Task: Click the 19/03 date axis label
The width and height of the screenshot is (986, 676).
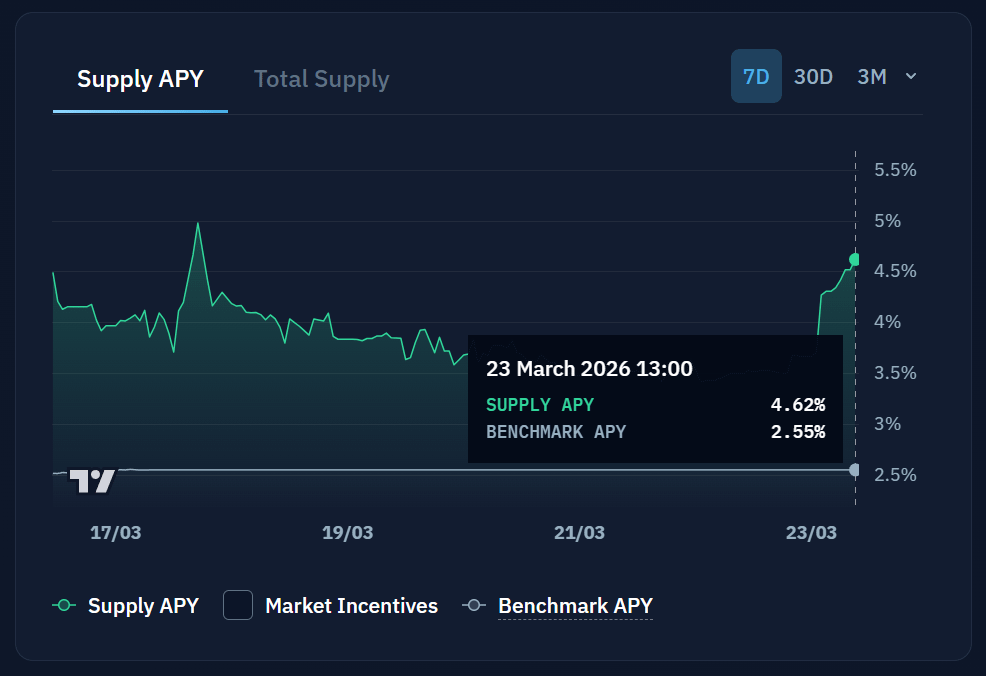Action: (347, 533)
